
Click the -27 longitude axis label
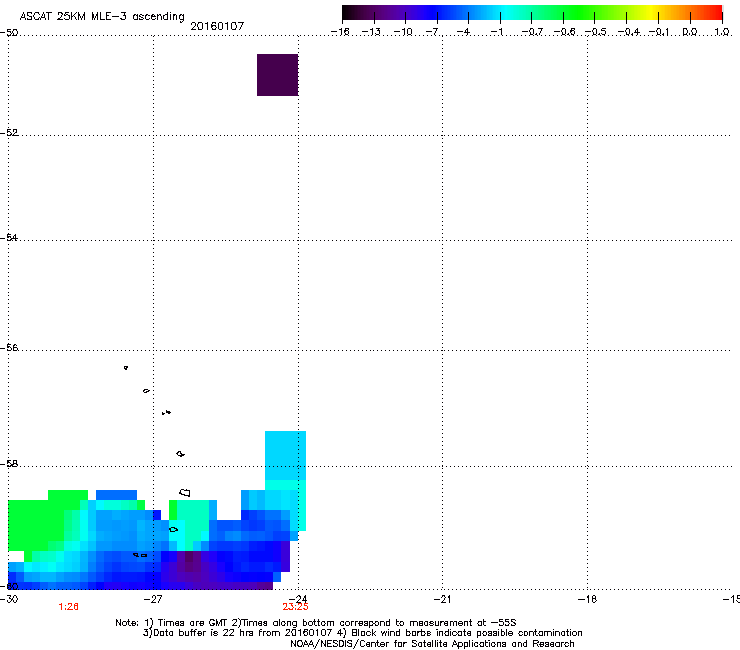pos(153,599)
